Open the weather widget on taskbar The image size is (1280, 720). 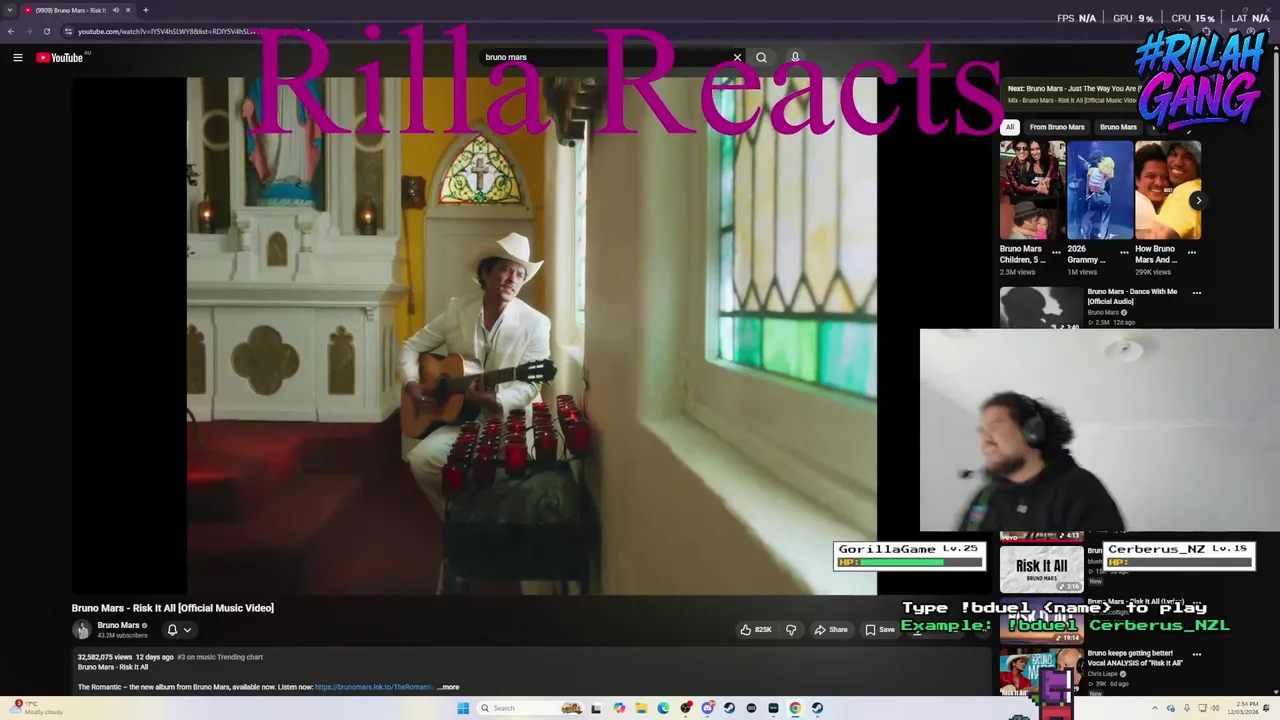[x=35, y=708]
